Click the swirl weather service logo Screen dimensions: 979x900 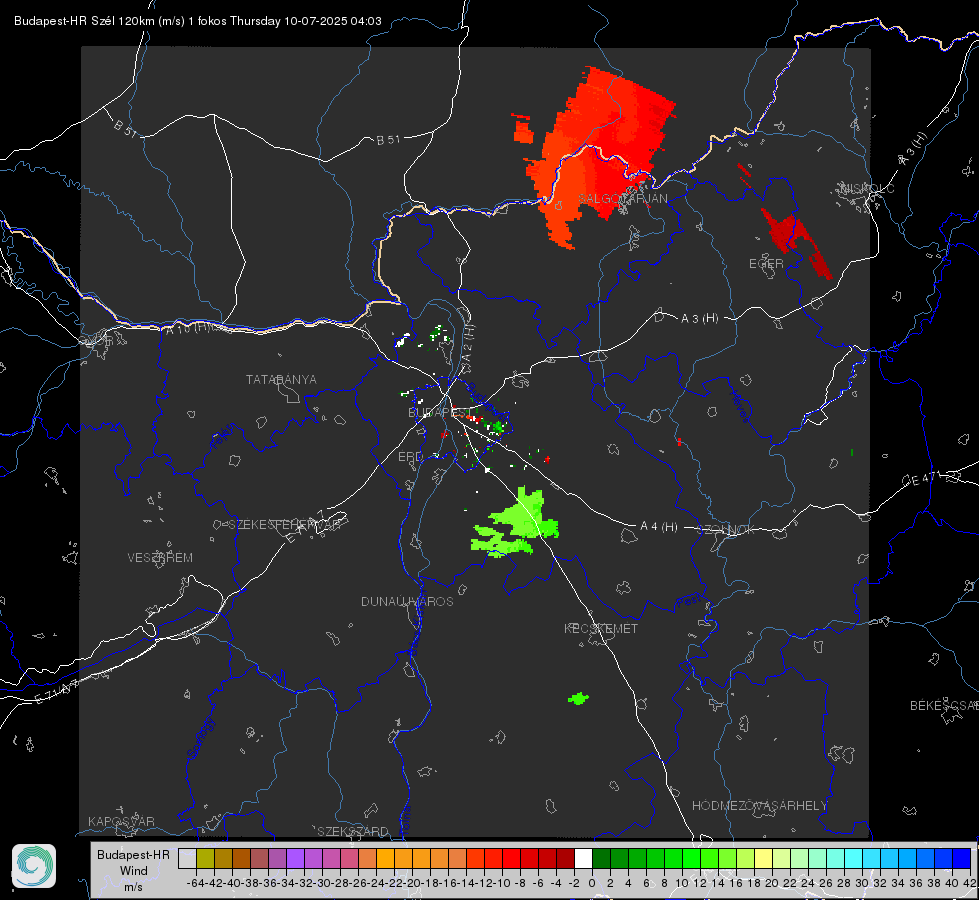34,866
